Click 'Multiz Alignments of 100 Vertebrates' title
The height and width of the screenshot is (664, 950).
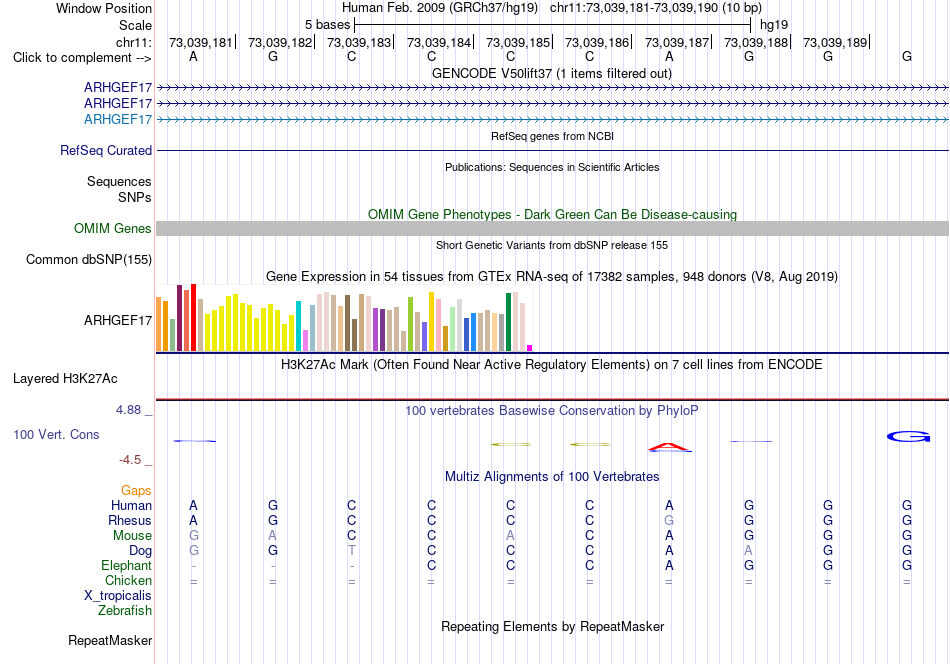(x=552, y=477)
